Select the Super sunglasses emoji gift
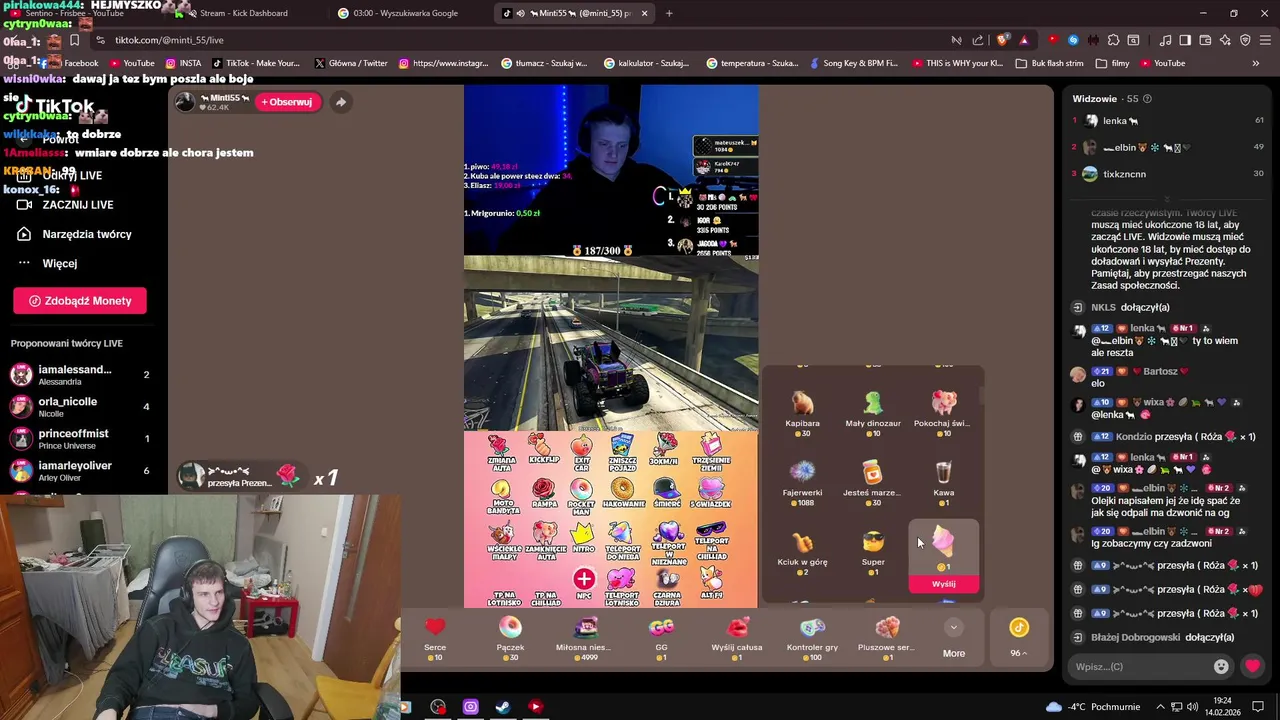Image resolution: width=1280 pixels, height=720 pixels. pos(873,551)
